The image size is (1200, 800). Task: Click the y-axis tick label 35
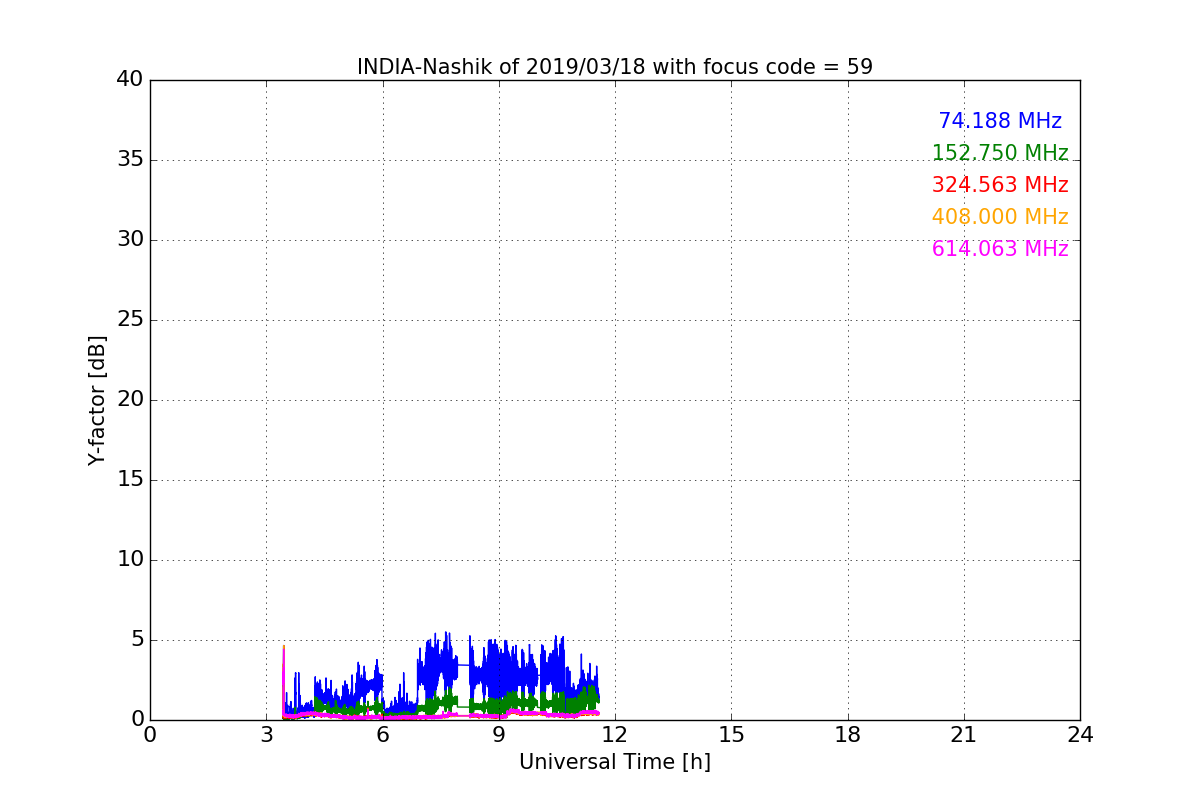(130, 160)
